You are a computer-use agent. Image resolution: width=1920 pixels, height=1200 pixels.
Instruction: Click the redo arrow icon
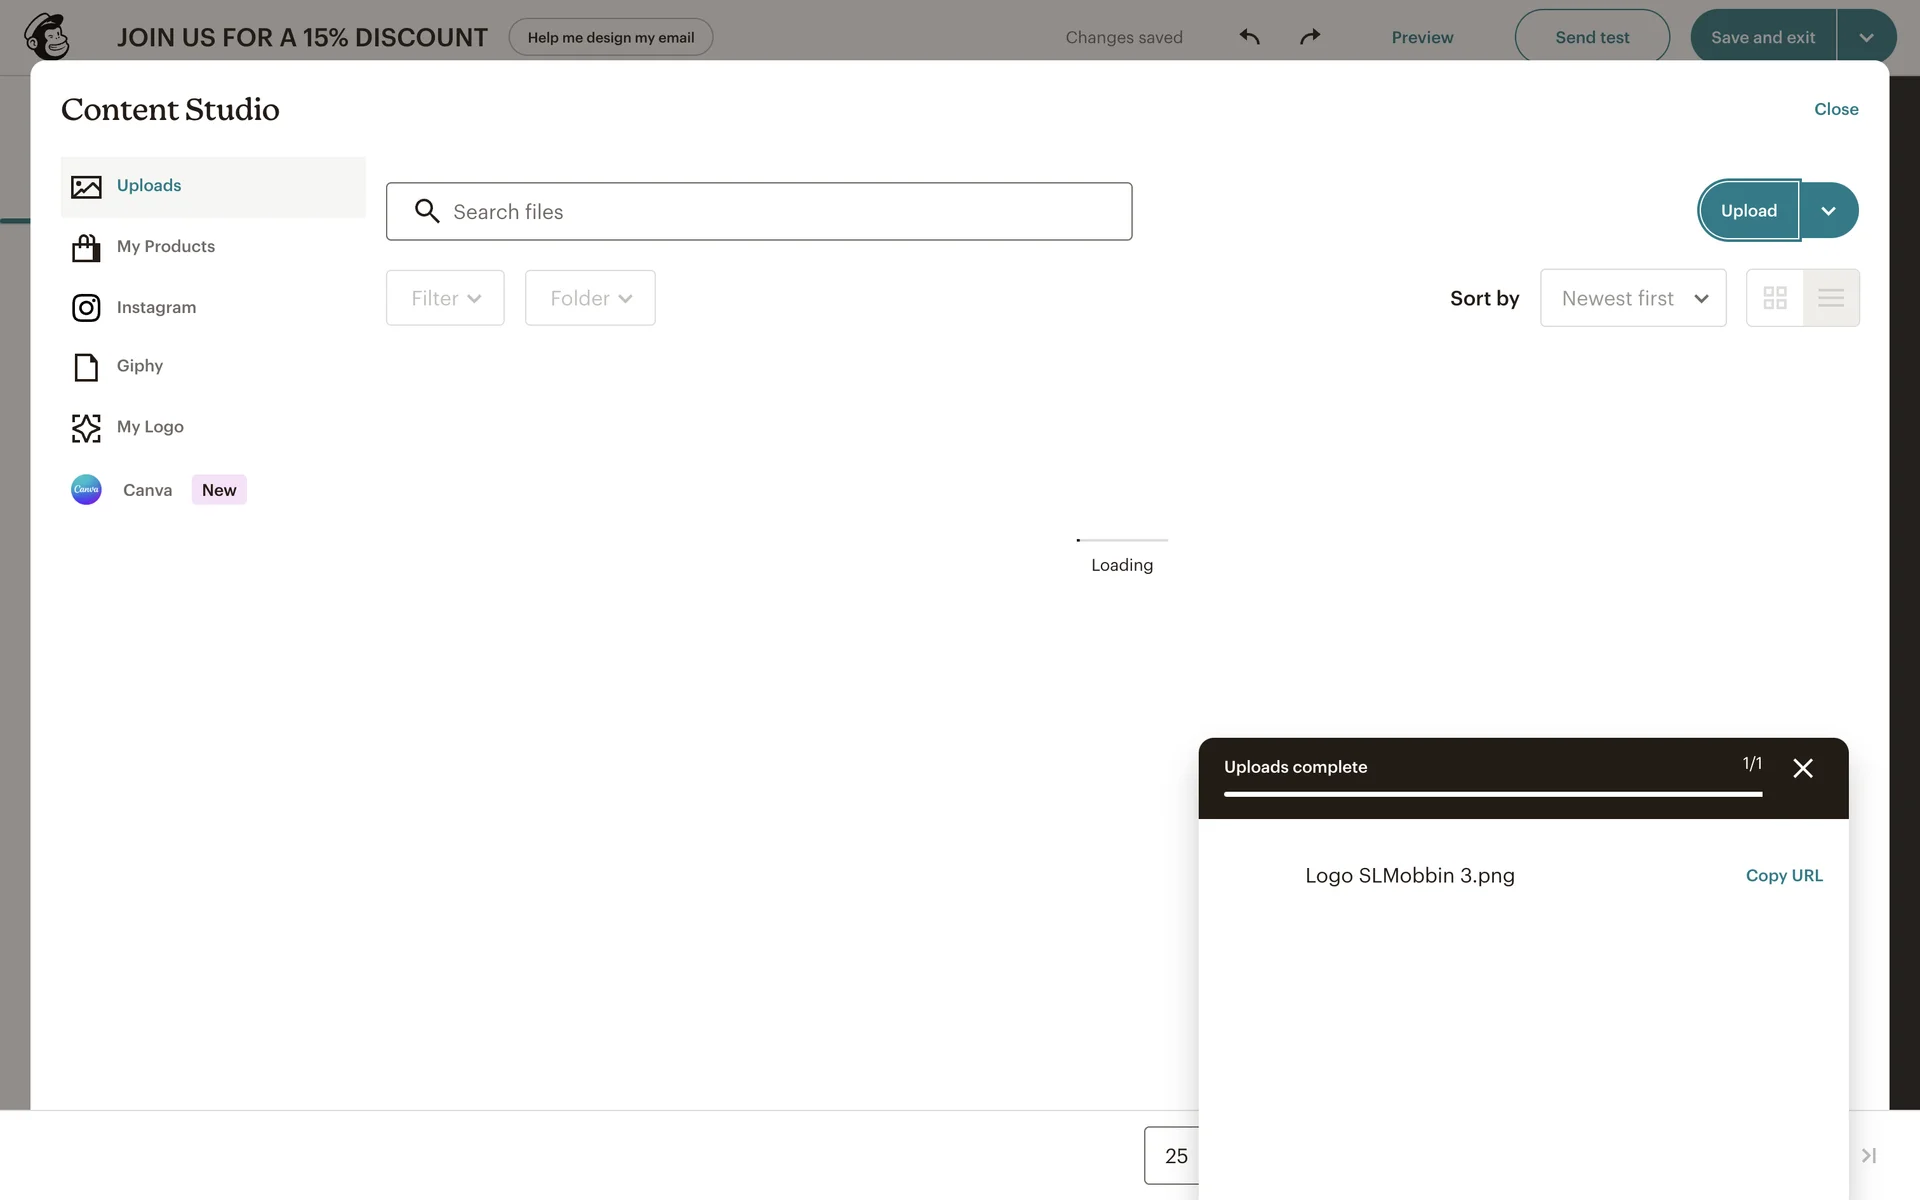coord(1310,37)
